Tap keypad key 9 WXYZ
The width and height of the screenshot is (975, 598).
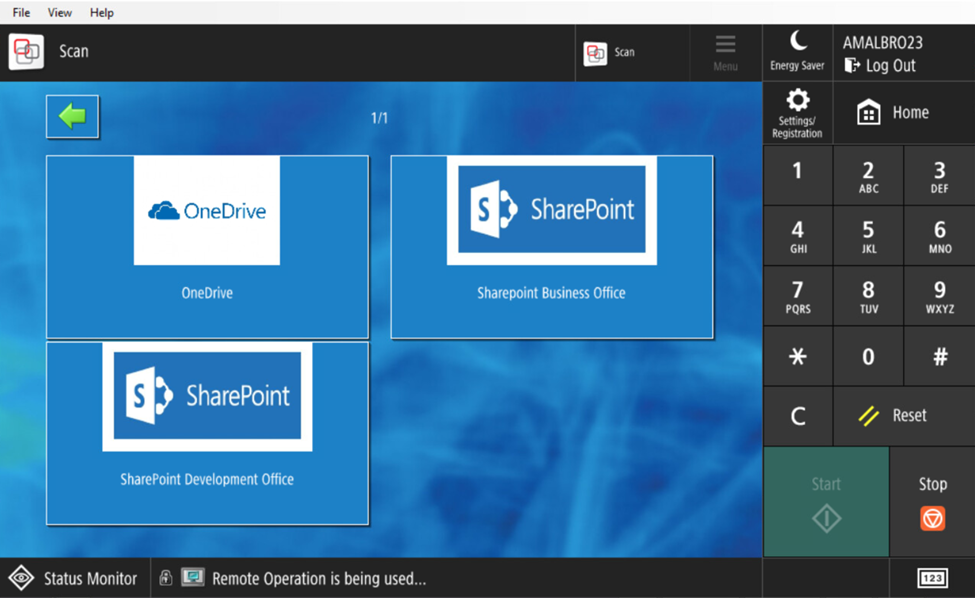pyautogui.click(x=940, y=297)
